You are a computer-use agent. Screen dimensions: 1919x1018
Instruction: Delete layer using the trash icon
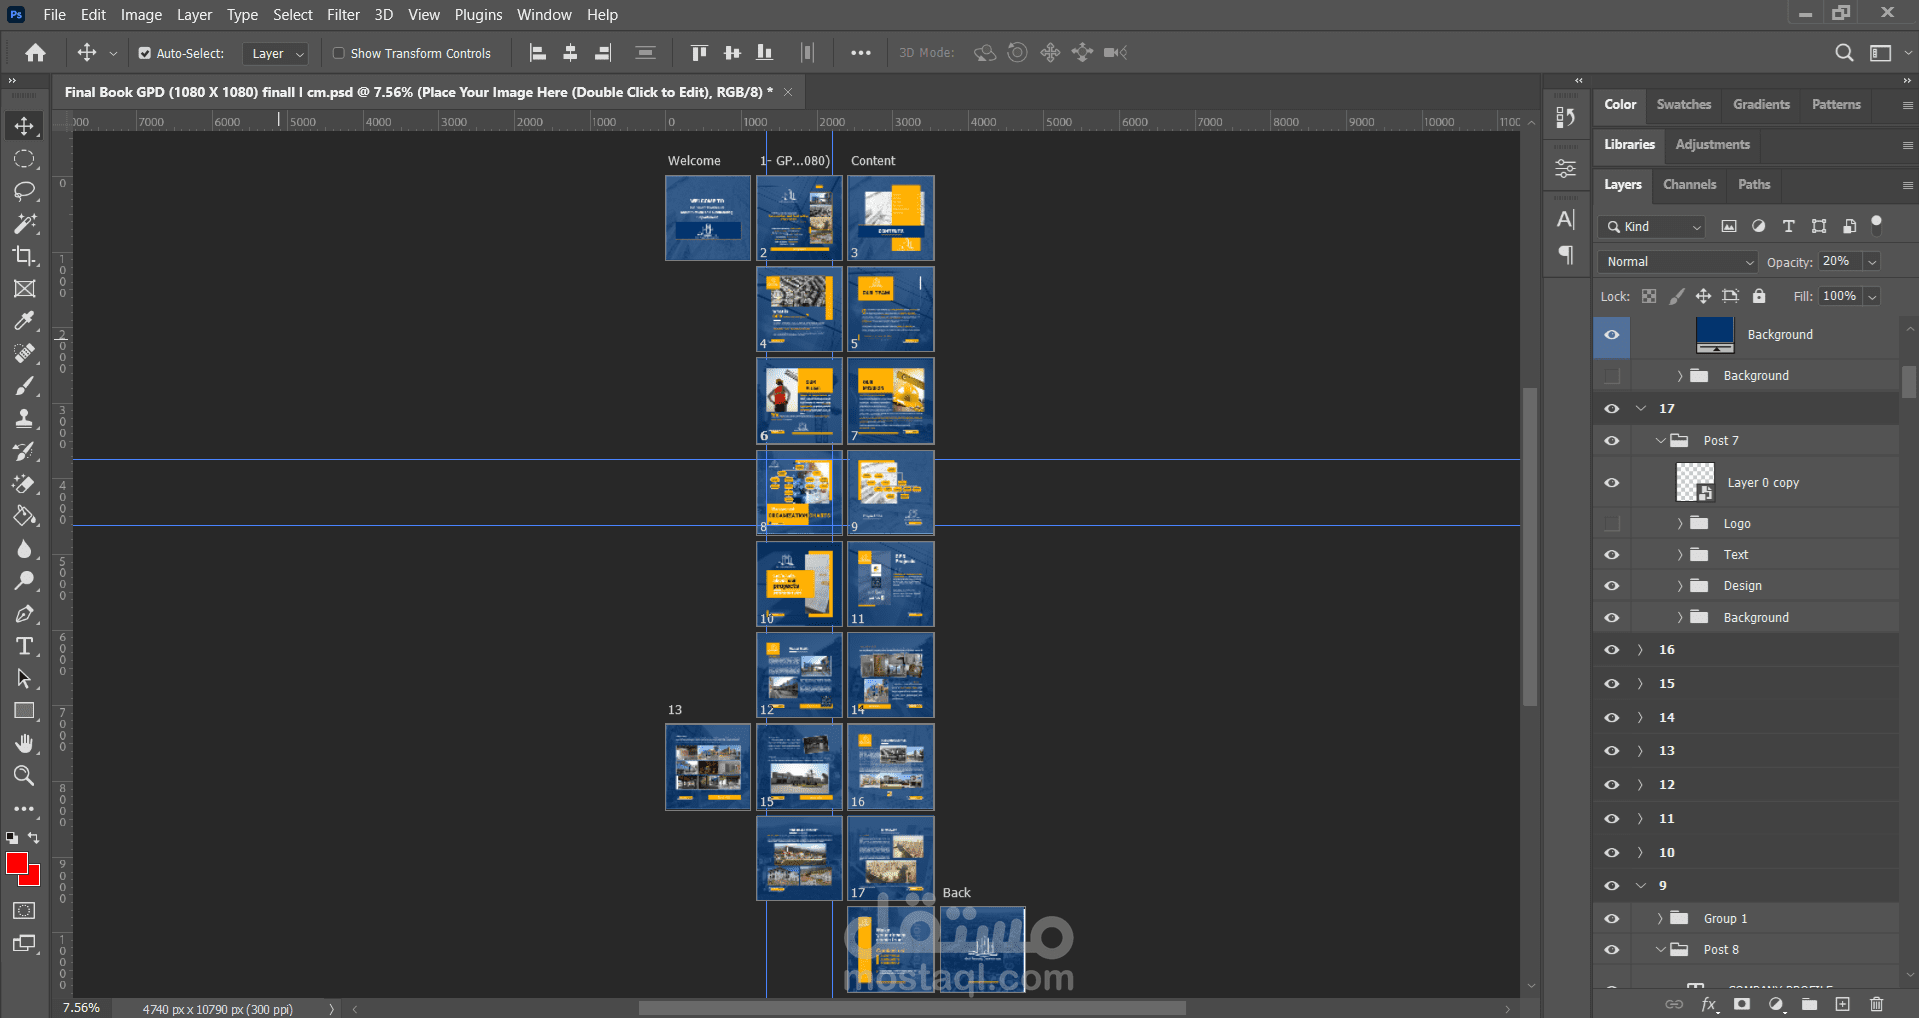point(1876,1004)
